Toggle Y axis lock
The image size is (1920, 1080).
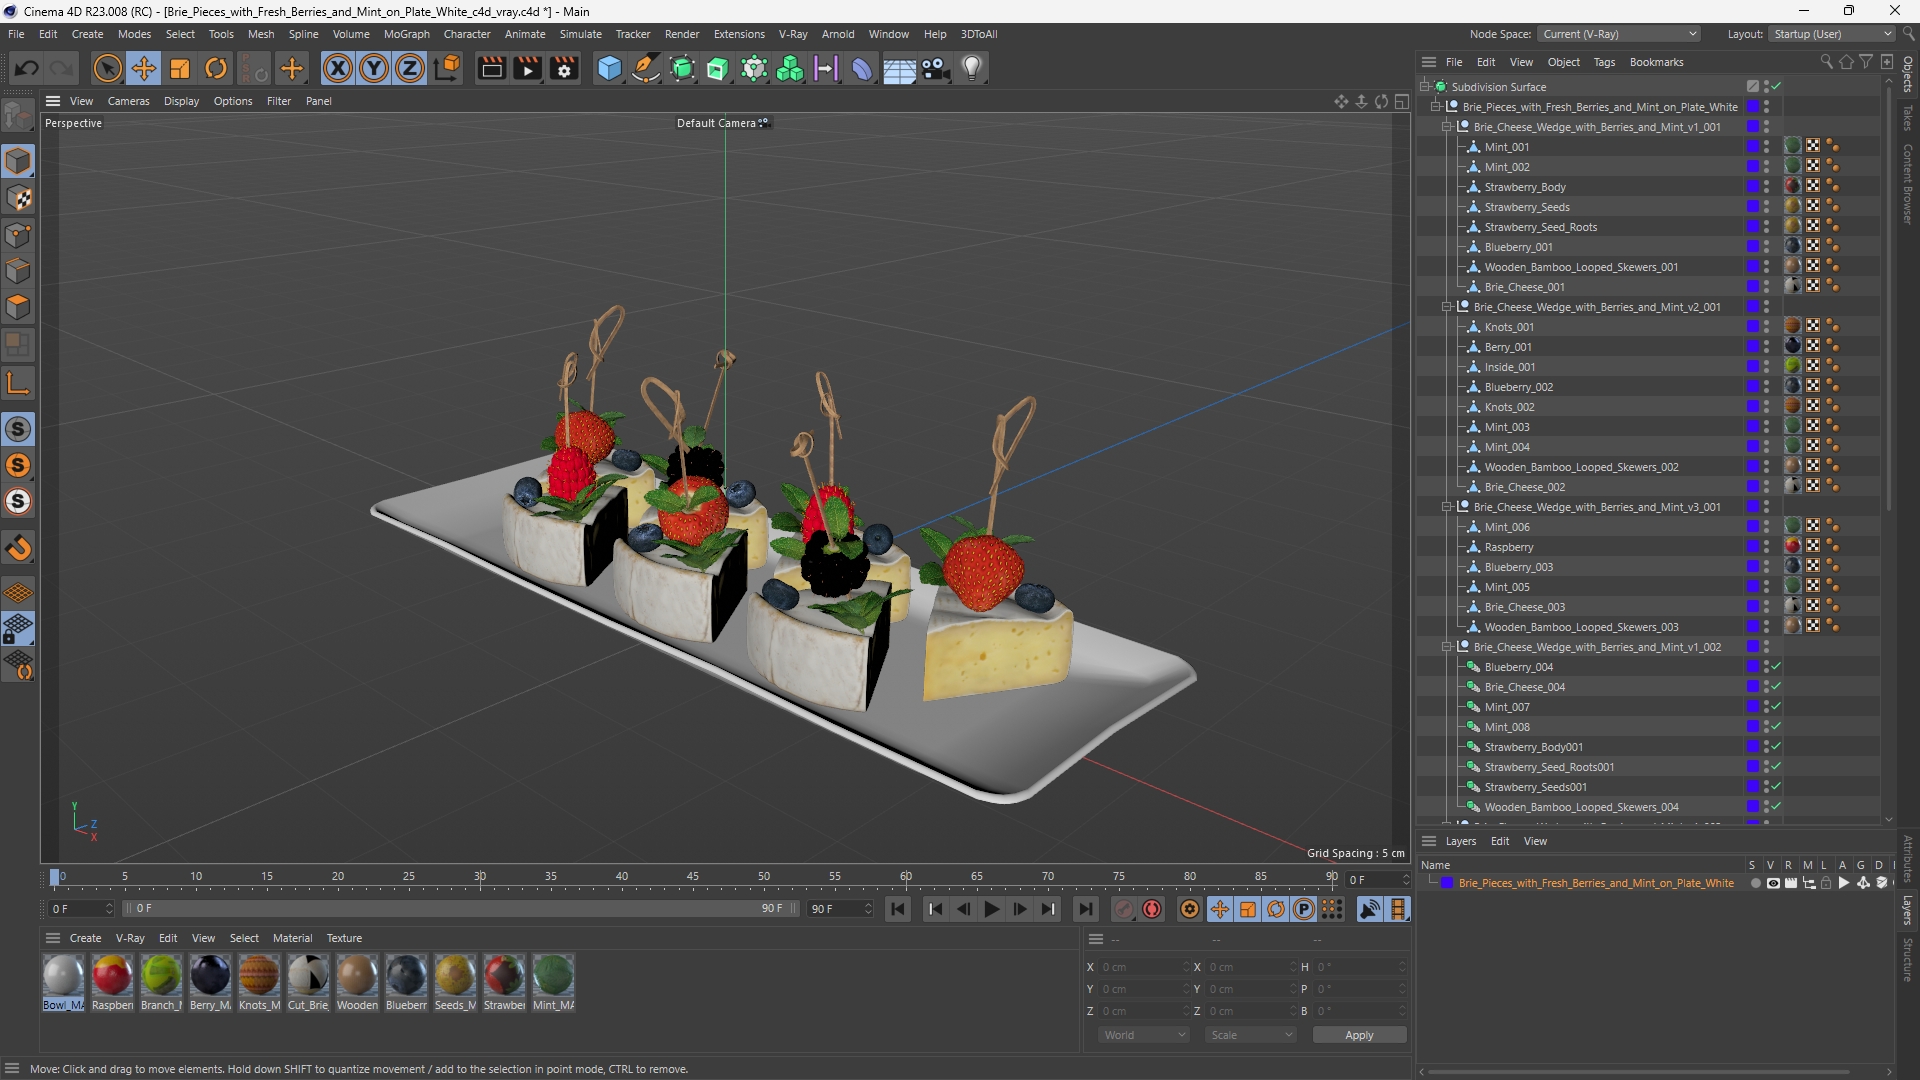pos(374,68)
